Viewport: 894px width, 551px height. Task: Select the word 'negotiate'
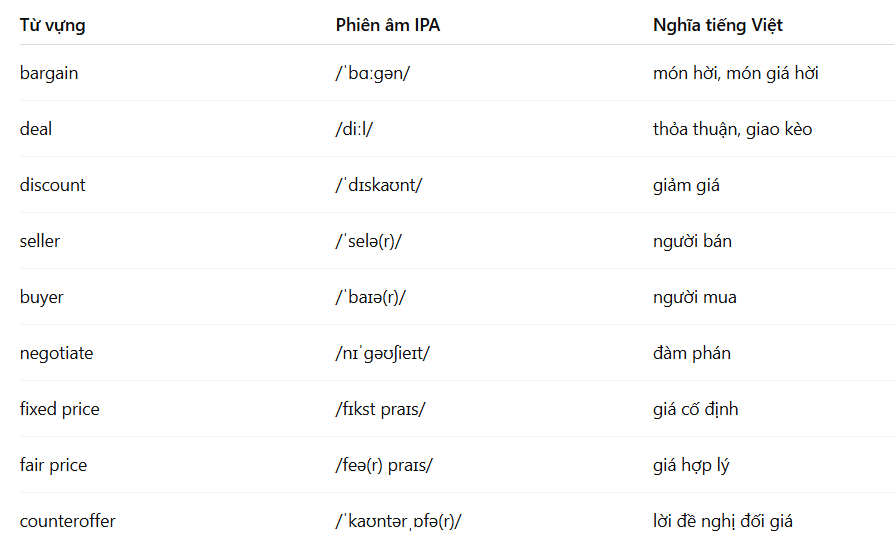coord(56,353)
